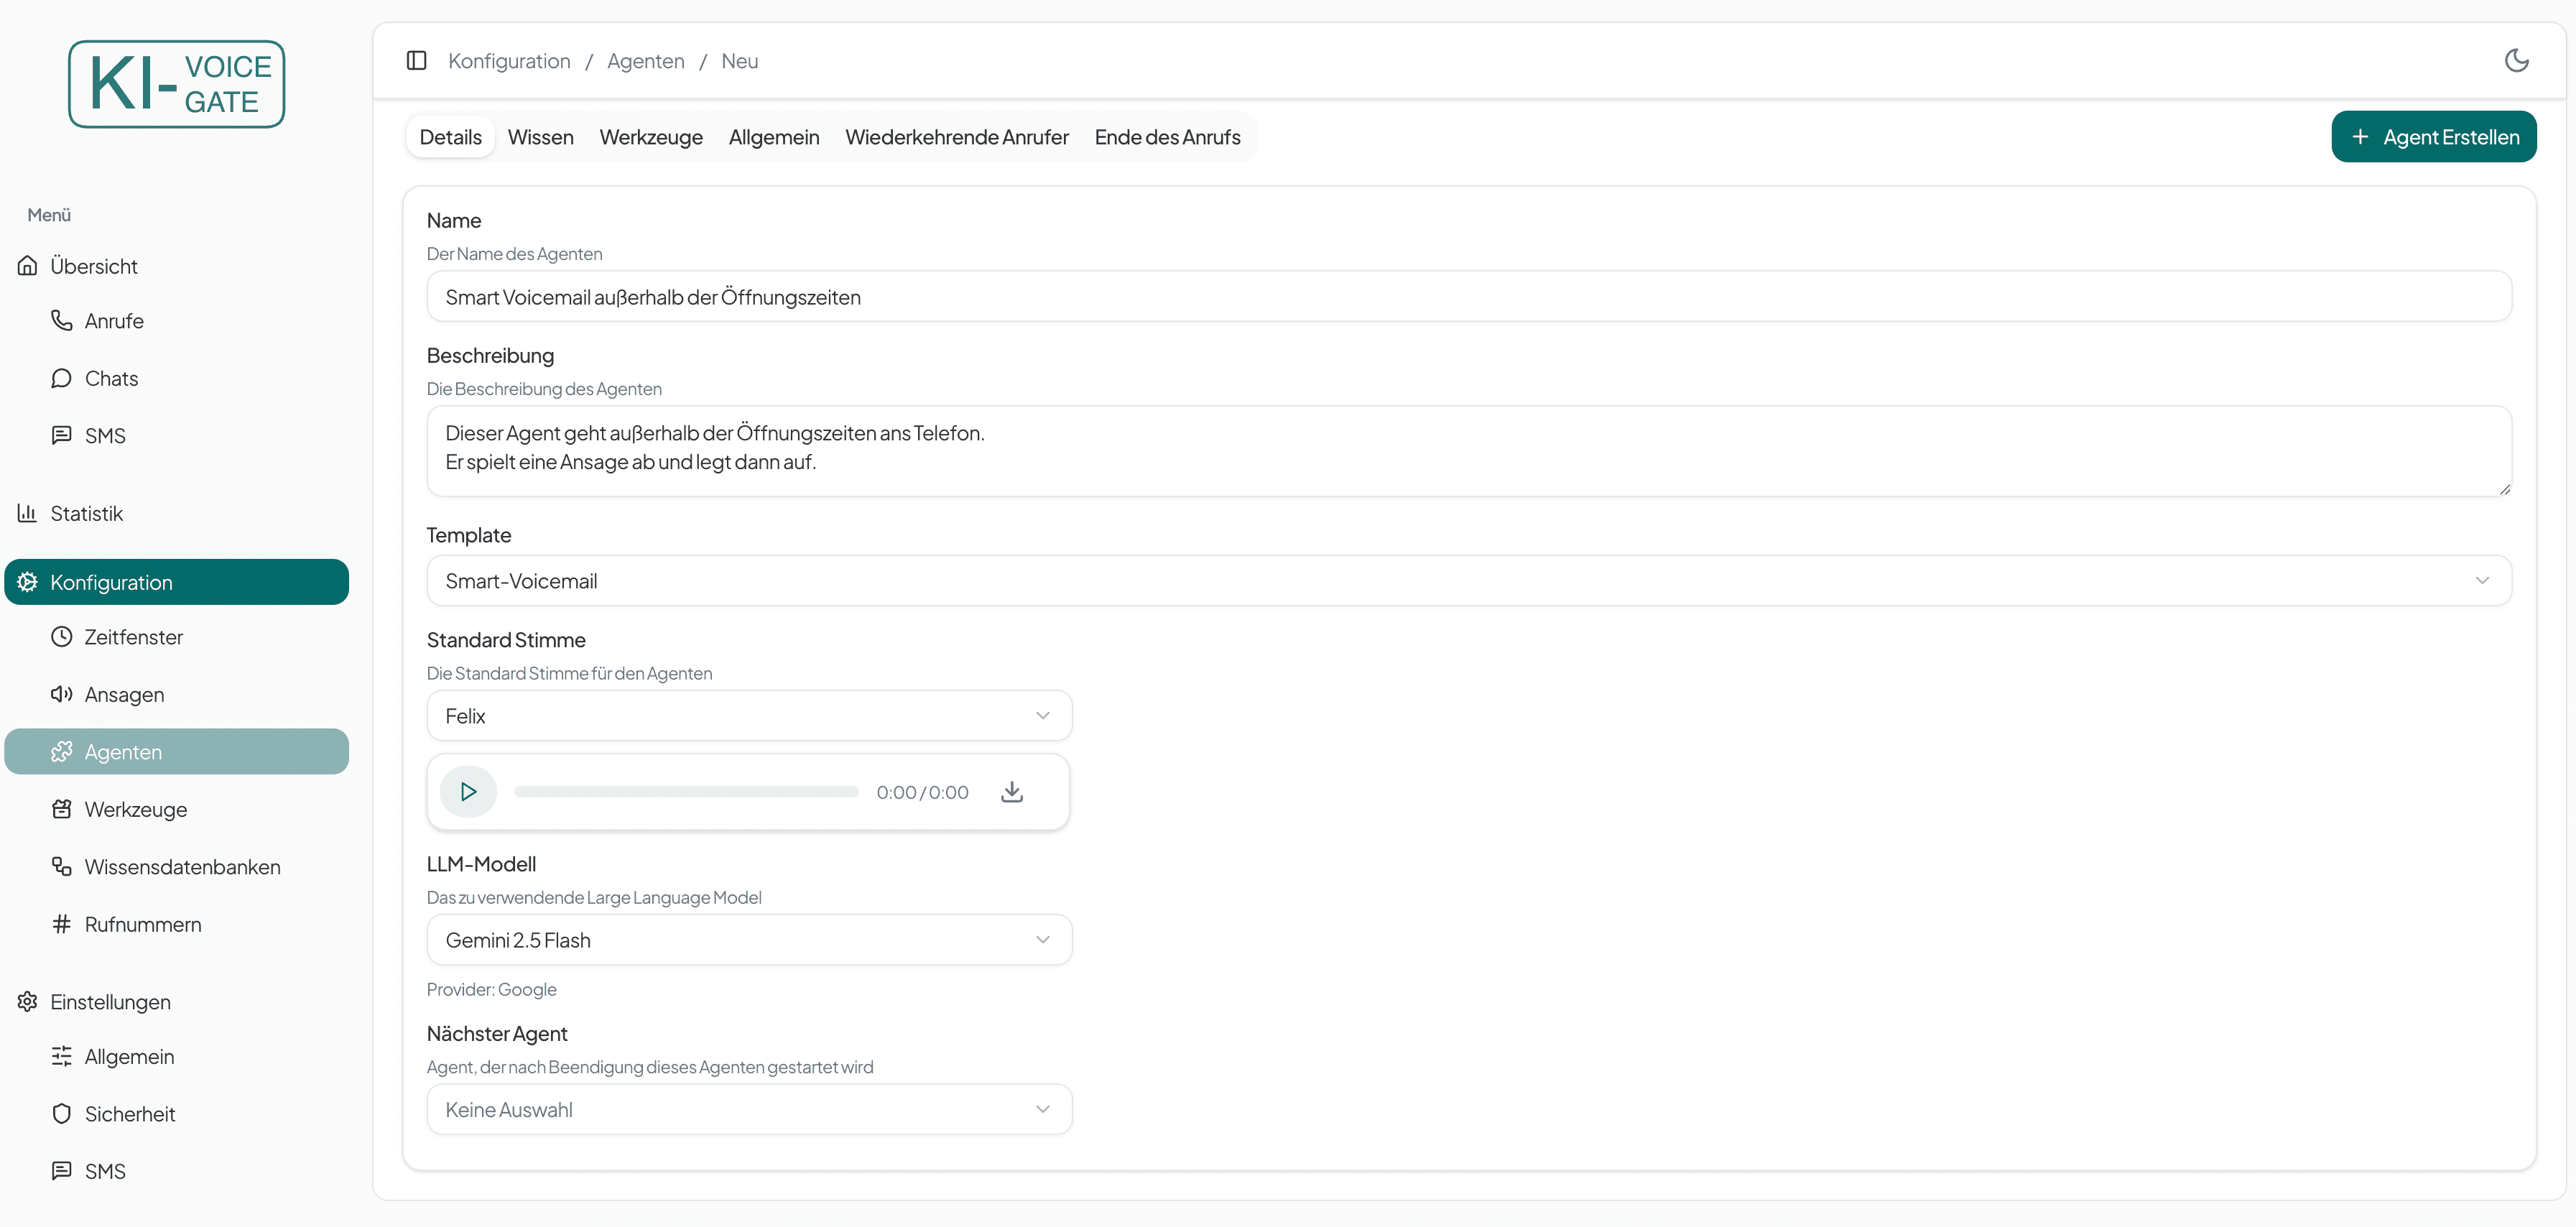This screenshot has width=2576, height=1227.
Task: Open Chats via speech bubble icon
Action: [x=62, y=378]
